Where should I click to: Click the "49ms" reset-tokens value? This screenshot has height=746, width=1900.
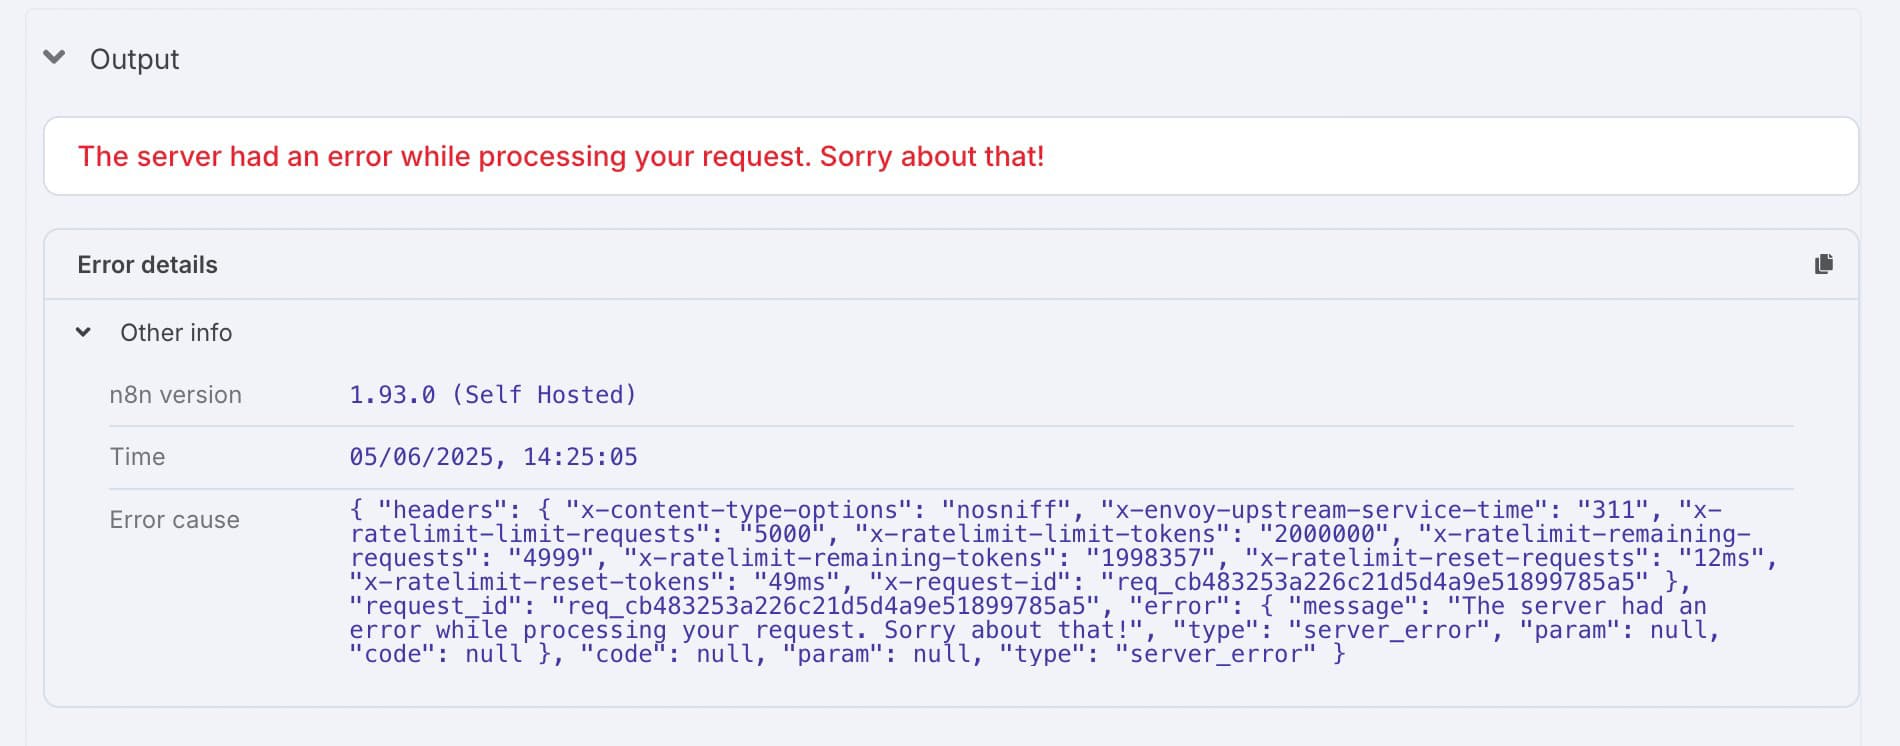tap(796, 582)
